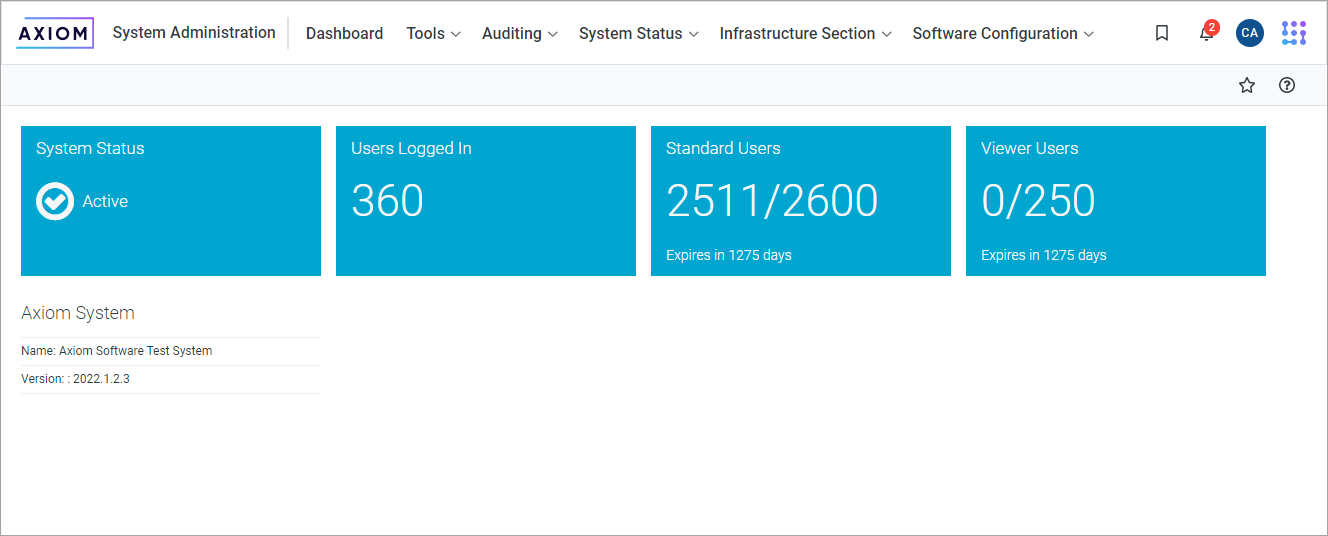Expand the Auditing dropdown menu

(519, 34)
